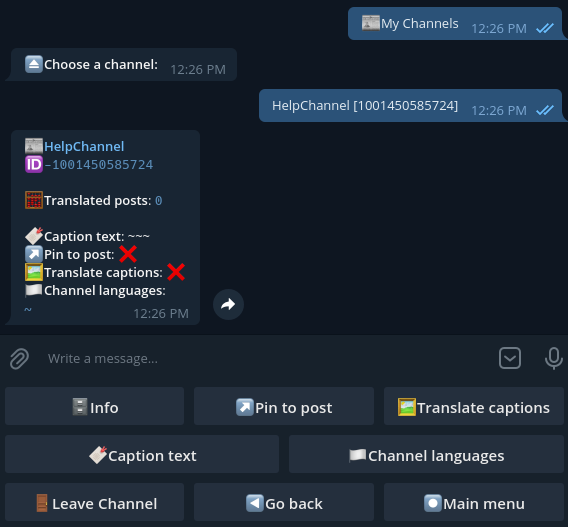Click the Info keyboard button

point(95,406)
